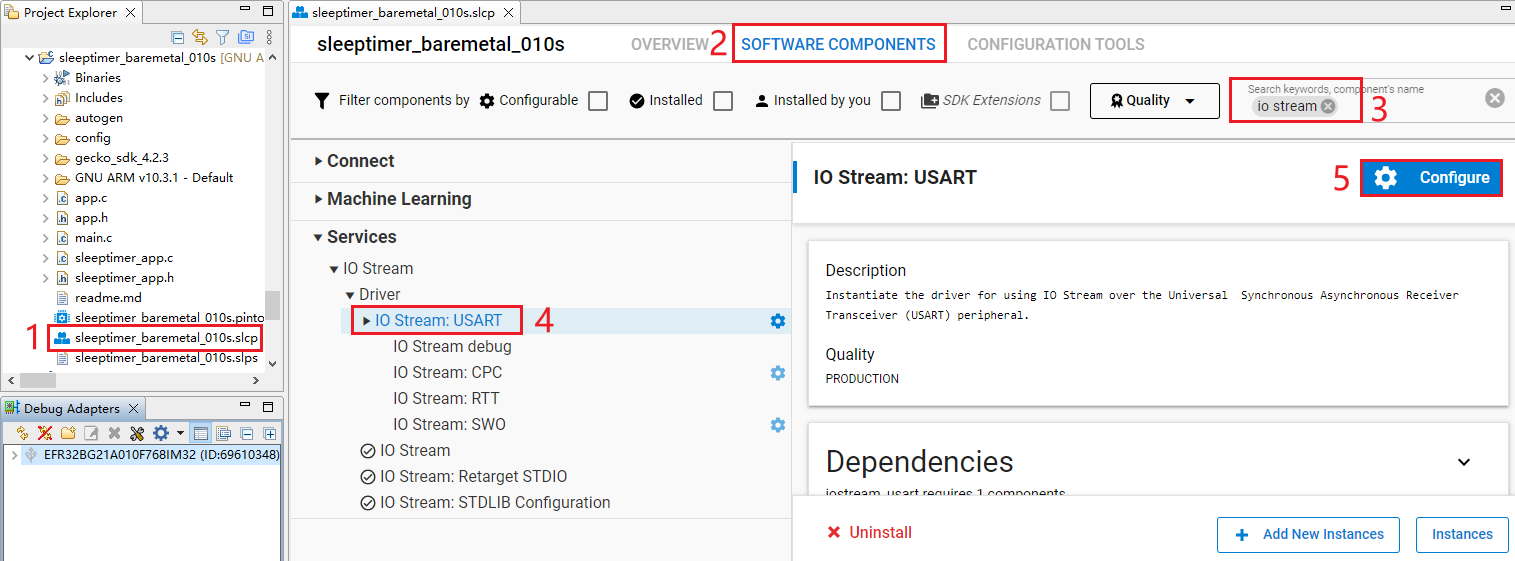This screenshot has height=561, width=1515.
Task: Click the Project Explorer vertical scrollbar
Action: tap(272, 304)
